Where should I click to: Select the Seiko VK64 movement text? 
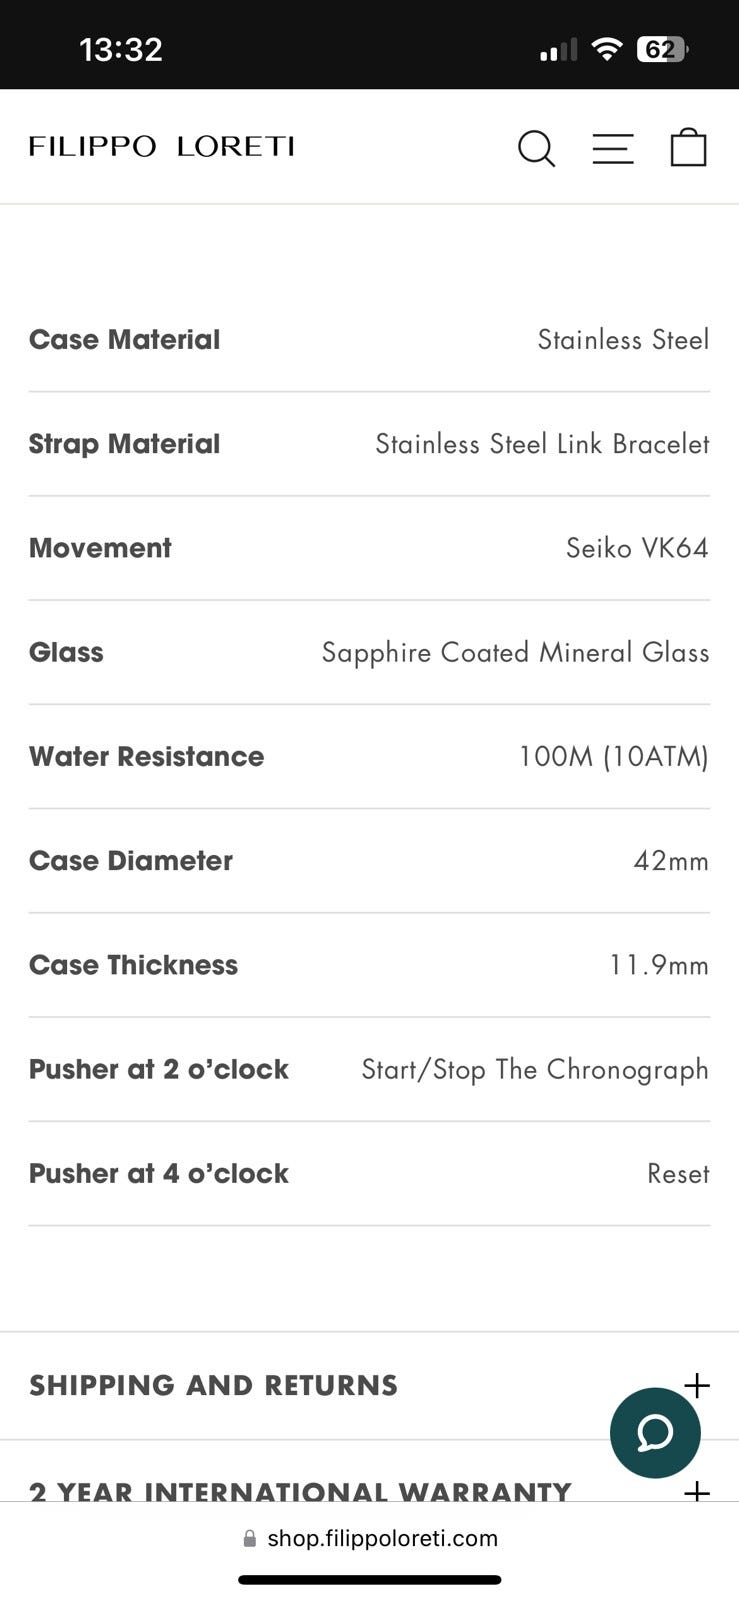(637, 548)
